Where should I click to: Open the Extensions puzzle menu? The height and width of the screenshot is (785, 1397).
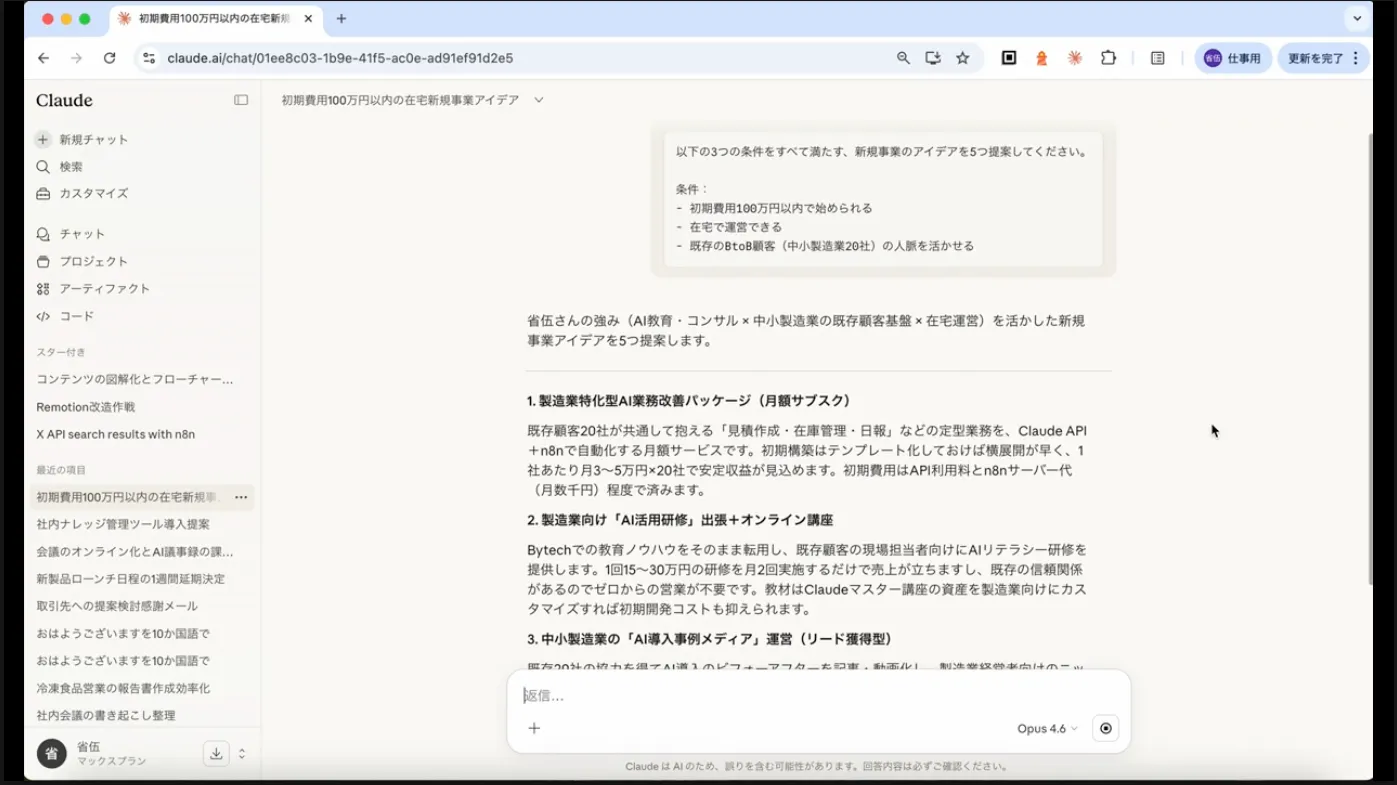tap(1108, 58)
